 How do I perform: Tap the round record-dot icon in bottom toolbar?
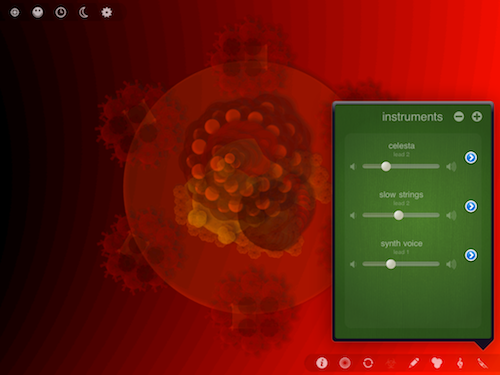345,363
